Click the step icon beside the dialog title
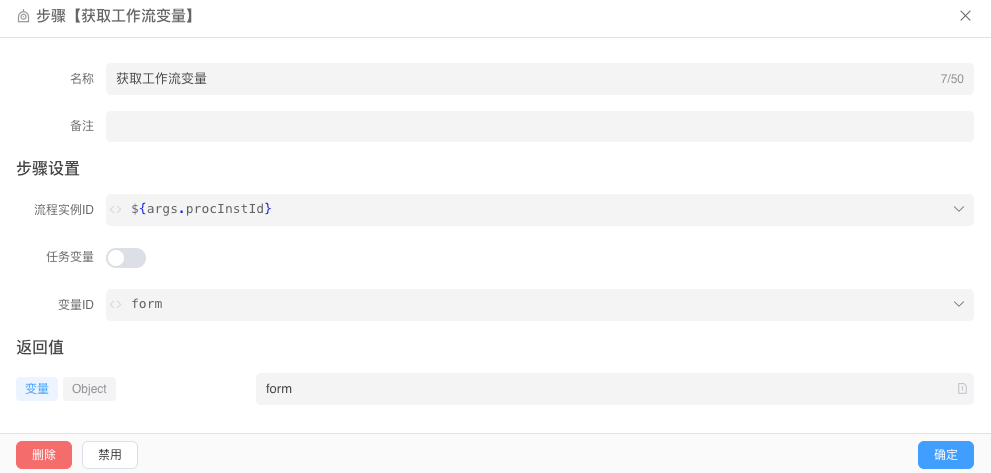Screen dimensions: 991x473 [23, 16]
